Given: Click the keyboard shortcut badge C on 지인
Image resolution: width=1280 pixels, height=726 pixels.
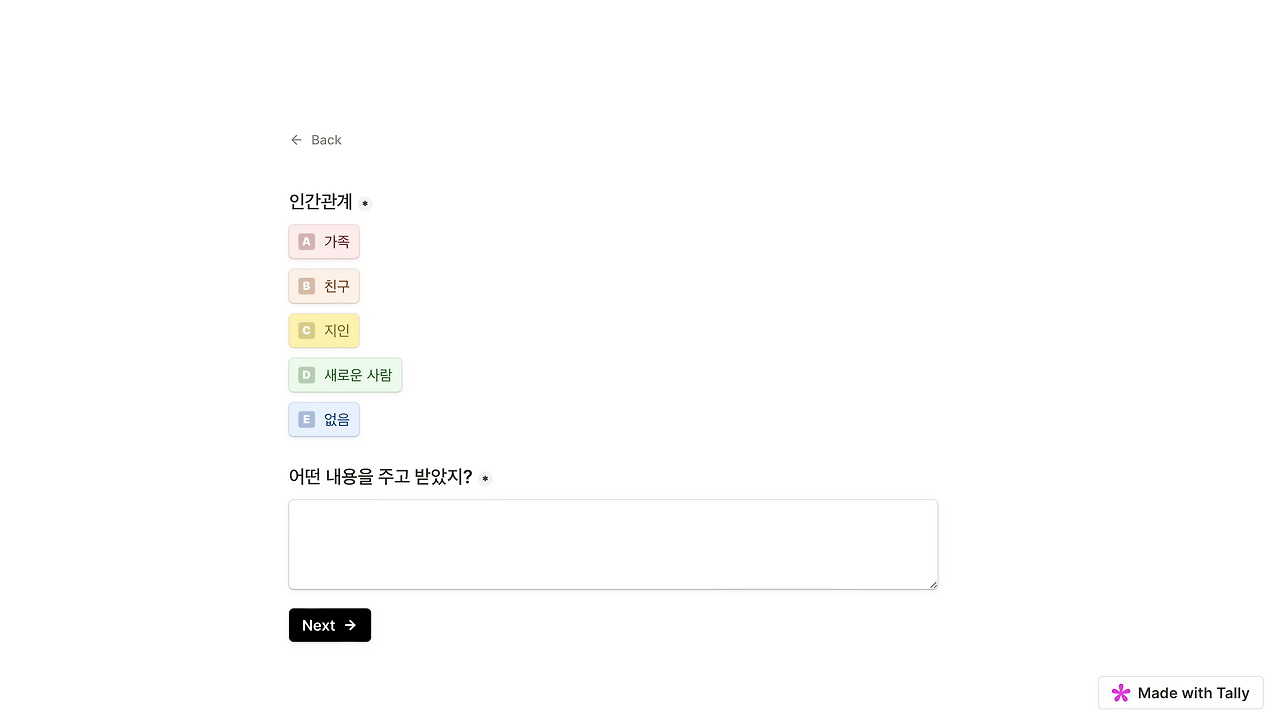Looking at the screenshot, I should (x=306, y=330).
